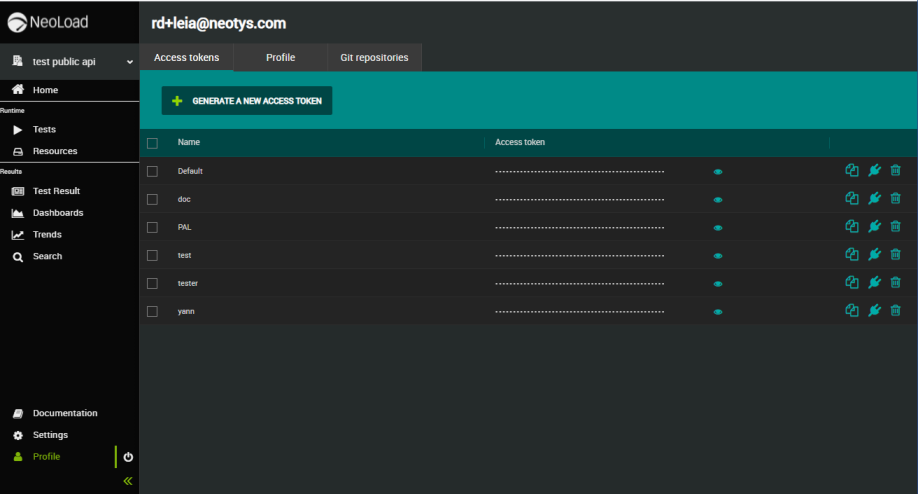The width and height of the screenshot is (918, 494).
Task: Show the test token value
Action: click(718, 256)
